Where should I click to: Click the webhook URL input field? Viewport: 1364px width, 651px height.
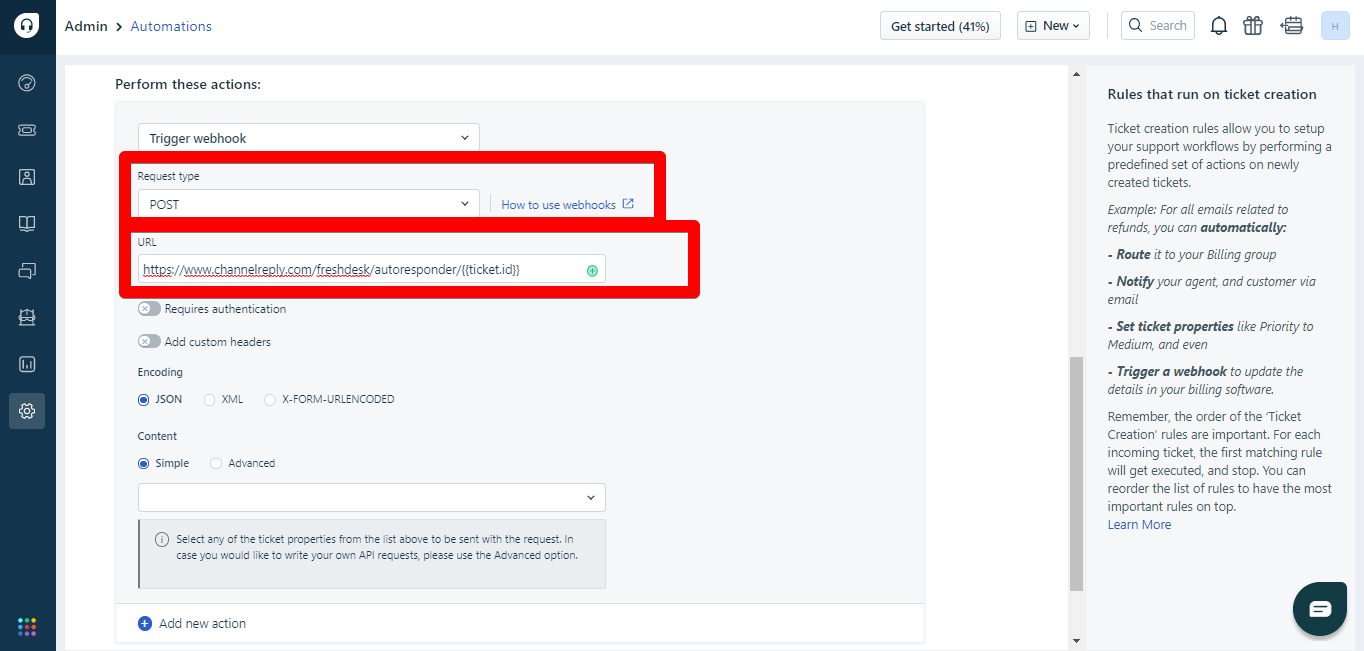[x=372, y=270]
